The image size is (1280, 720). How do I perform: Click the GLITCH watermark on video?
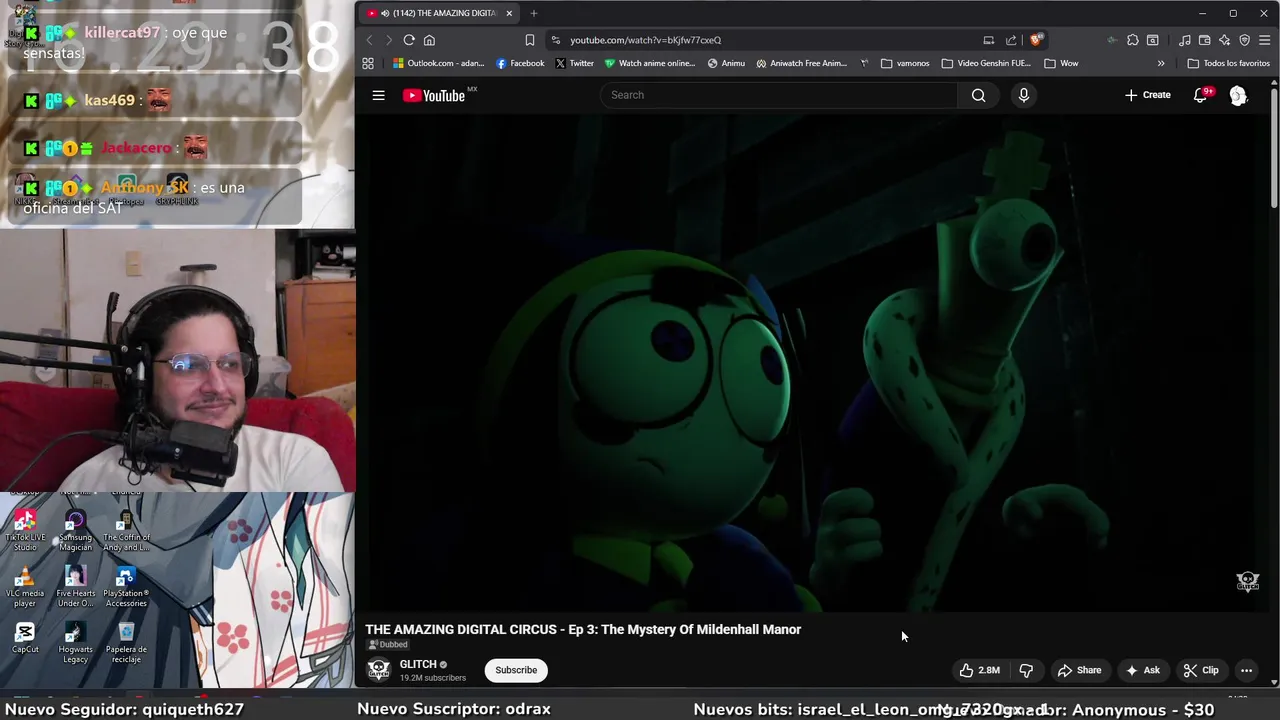[x=1247, y=581]
